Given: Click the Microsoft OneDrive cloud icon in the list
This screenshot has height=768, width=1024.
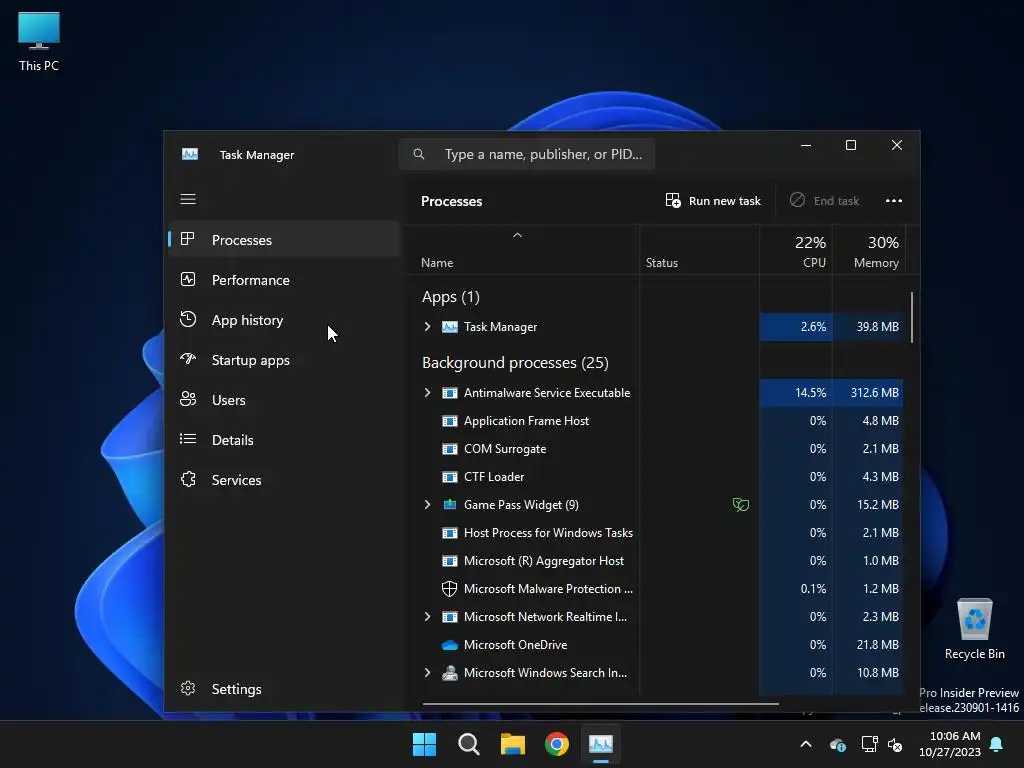Looking at the screenshot, I should pos(449,645).
